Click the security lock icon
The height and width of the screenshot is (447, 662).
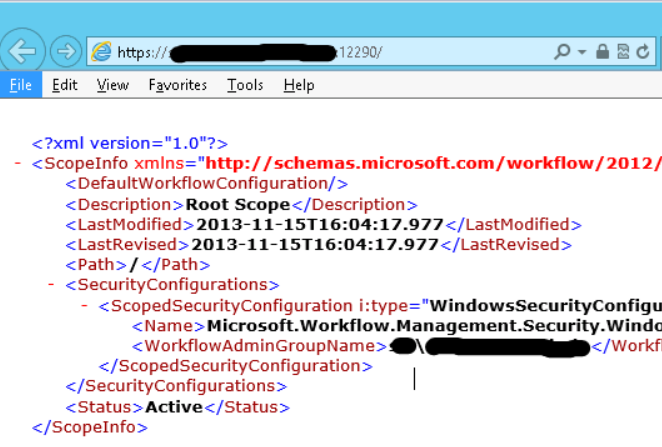[x=602, y=52]
